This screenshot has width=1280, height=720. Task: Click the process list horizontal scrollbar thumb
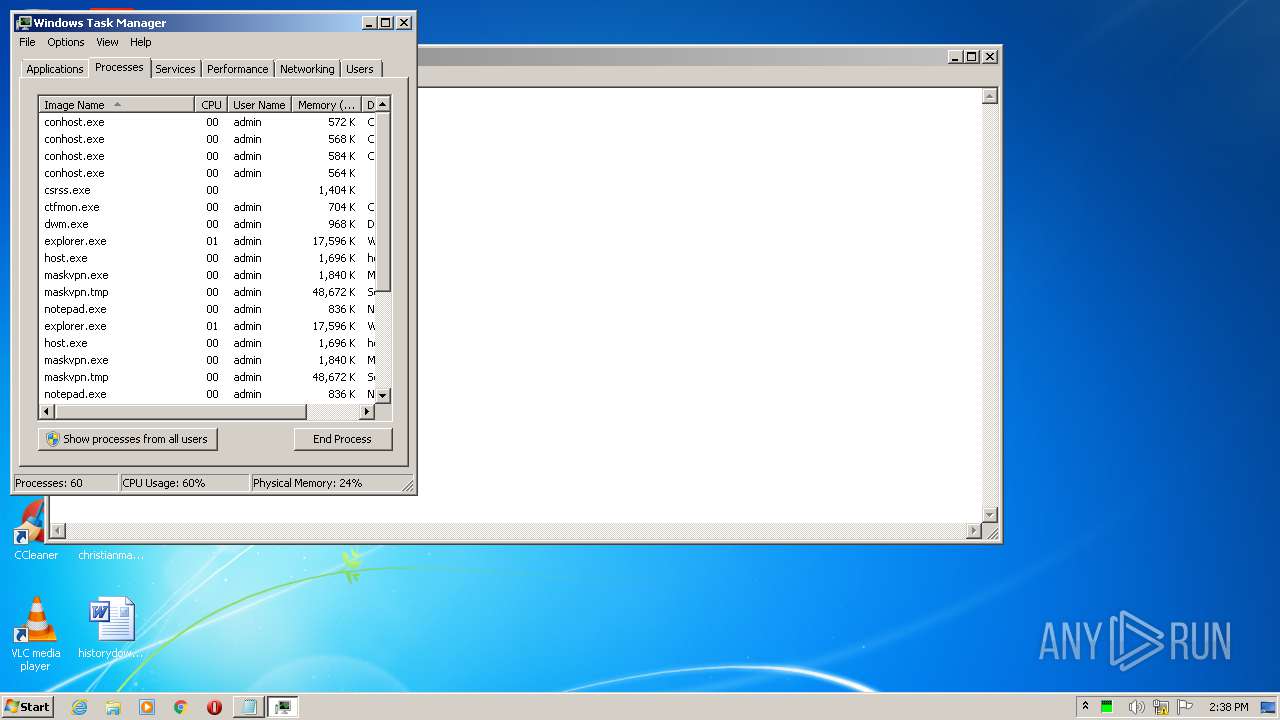point(180,411)
